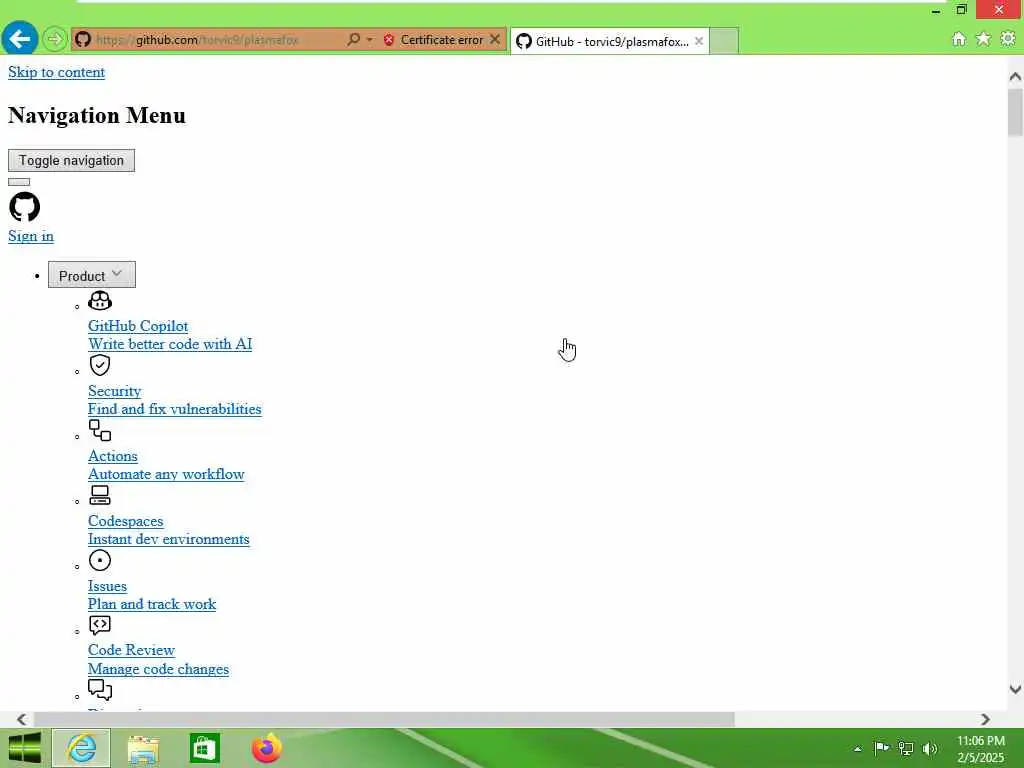Click Automate any workflow link
The width and height of the screenshot is (1024, 768).
(166, 474)
